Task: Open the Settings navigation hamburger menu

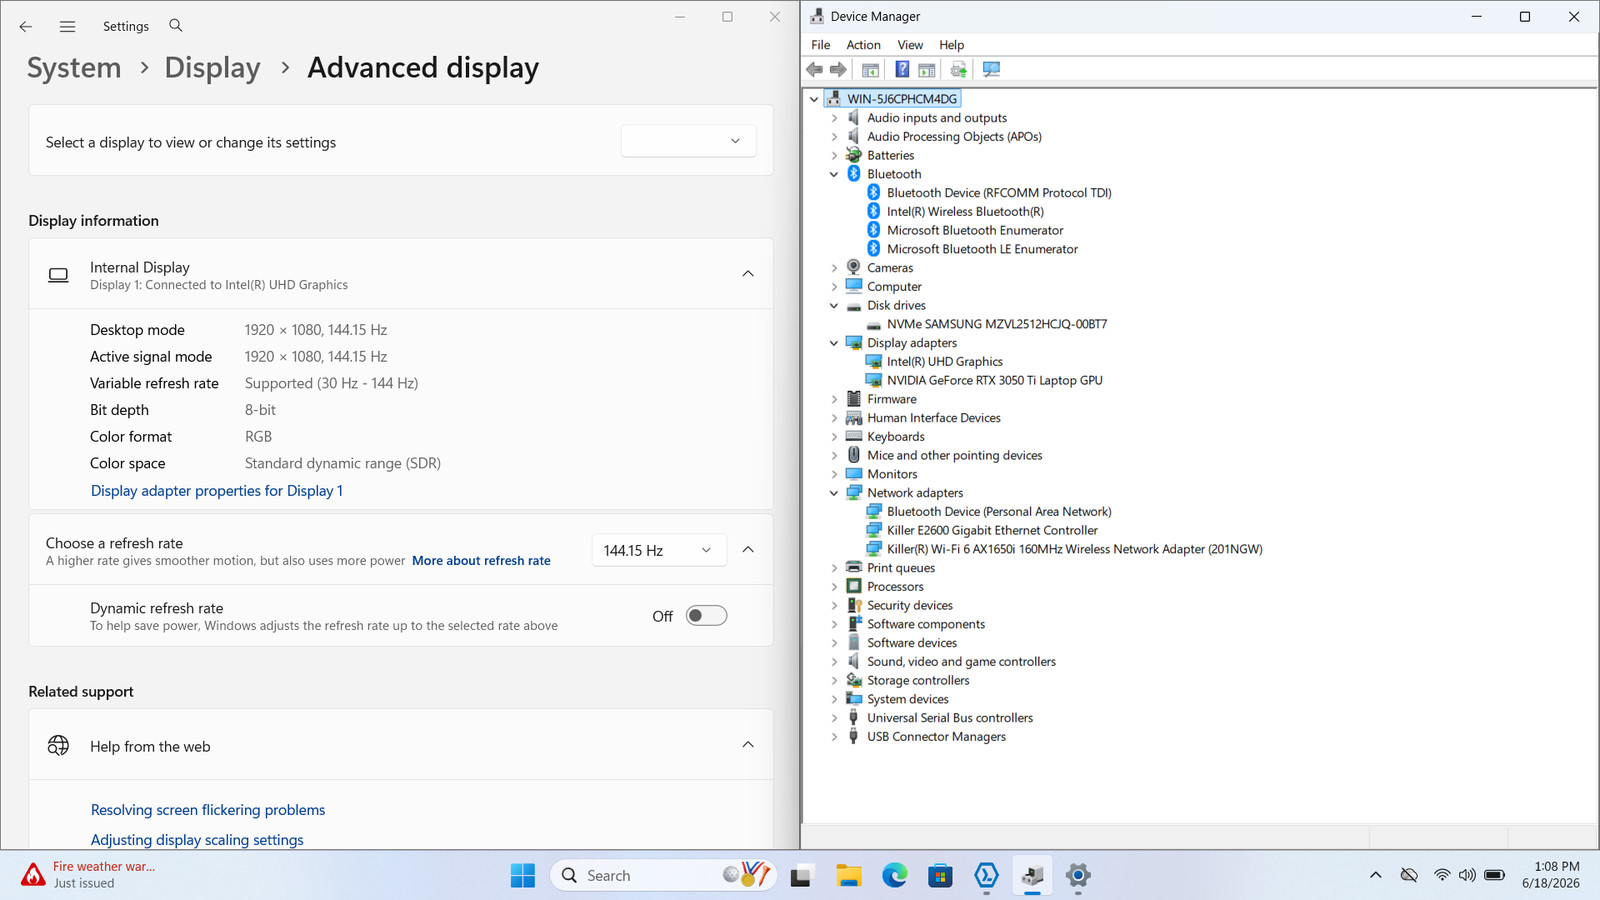Action: point(67,26)
